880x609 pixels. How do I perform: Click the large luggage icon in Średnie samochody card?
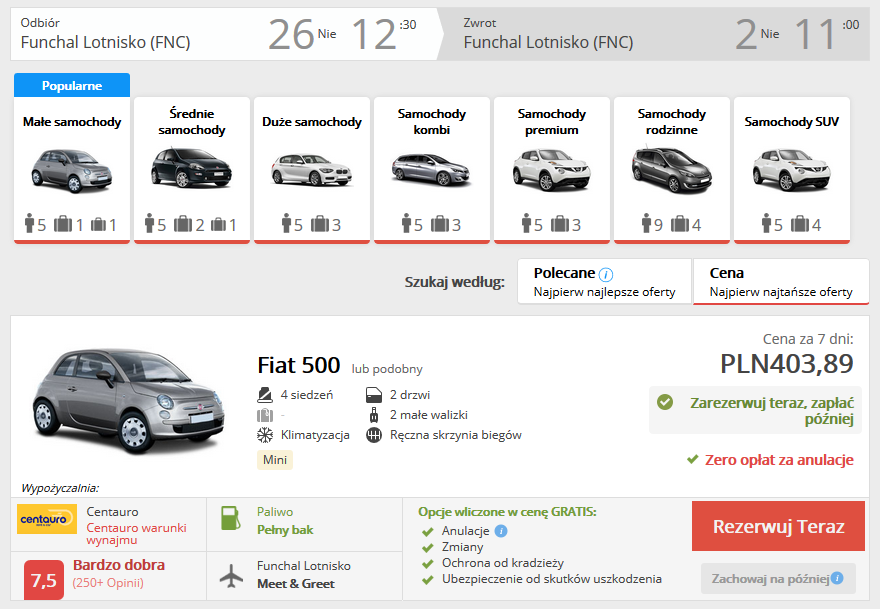(x=183, y=224)
